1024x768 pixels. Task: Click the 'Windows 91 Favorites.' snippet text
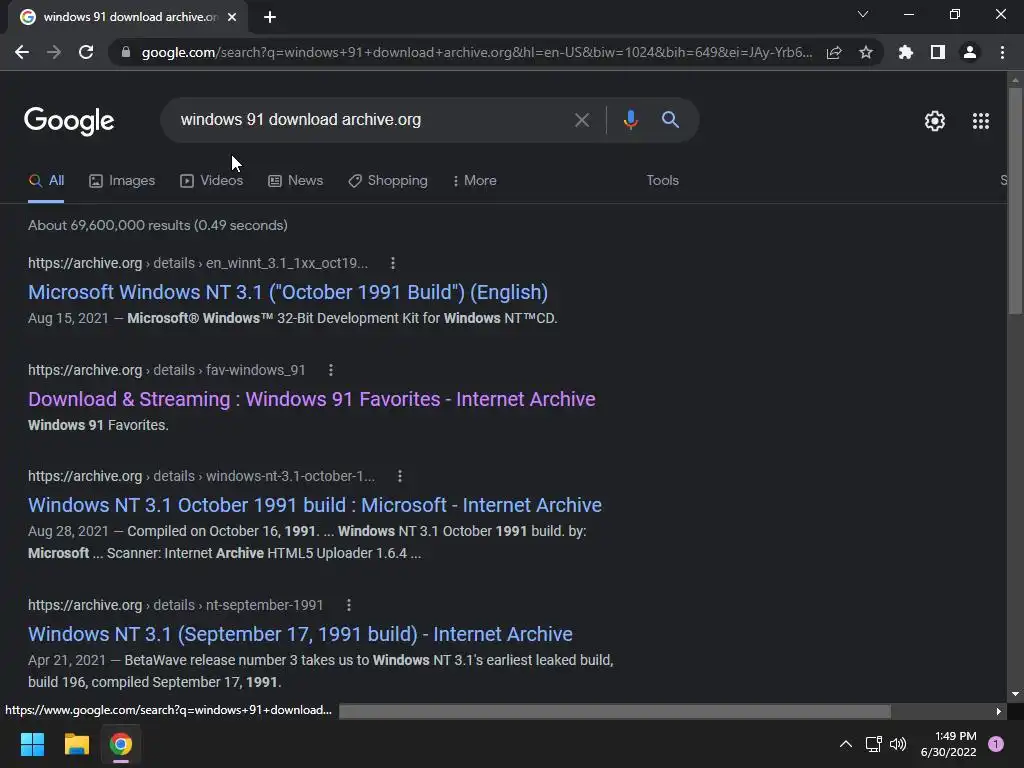tap(98, 425)
